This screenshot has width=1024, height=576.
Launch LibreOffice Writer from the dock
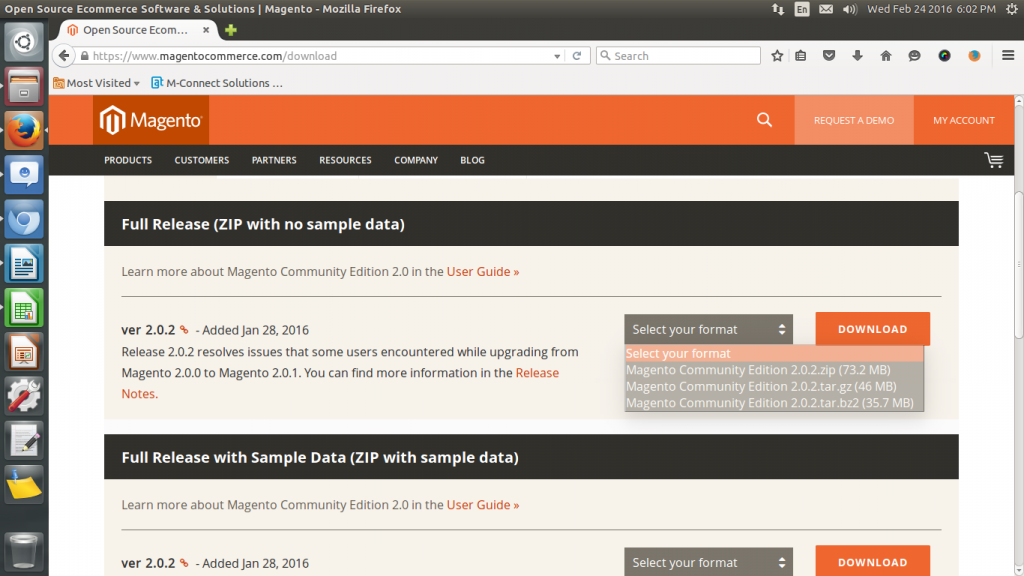click(24, 265)
